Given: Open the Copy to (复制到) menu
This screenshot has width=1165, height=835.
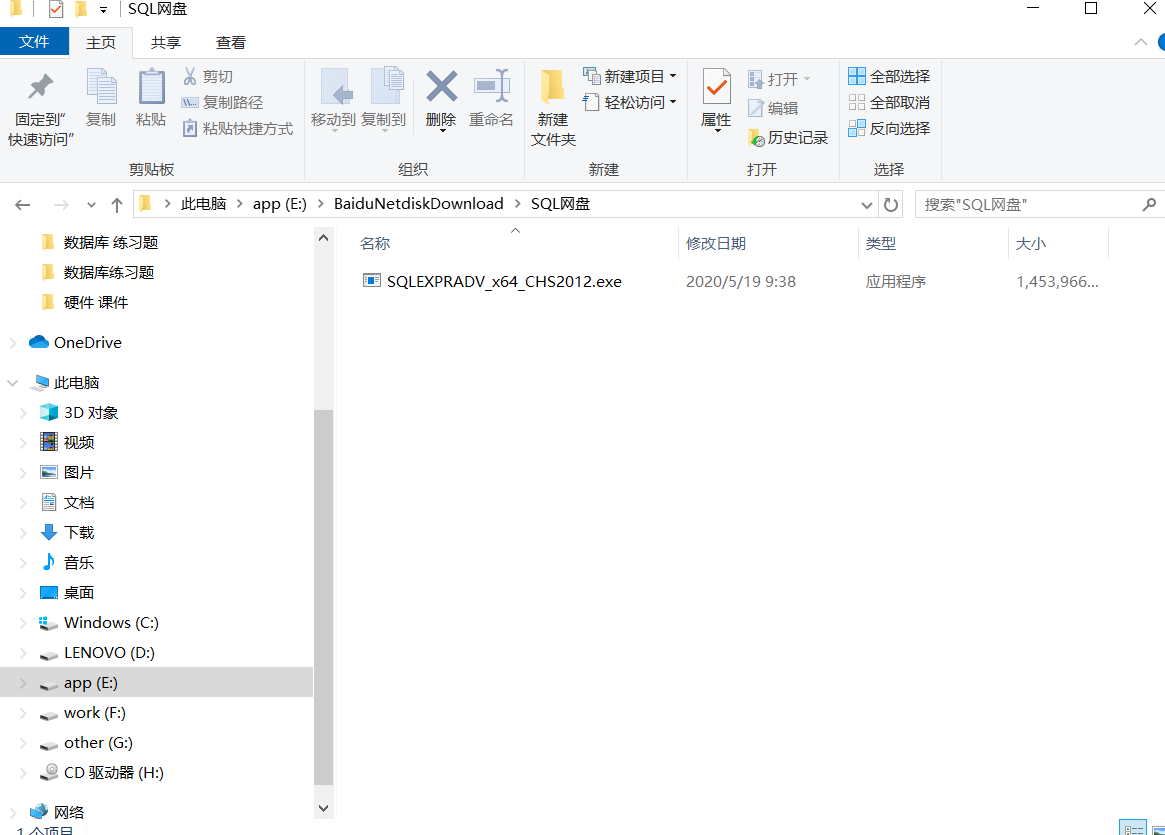Looking at the screenshot, I should click(x=384, y=99).
